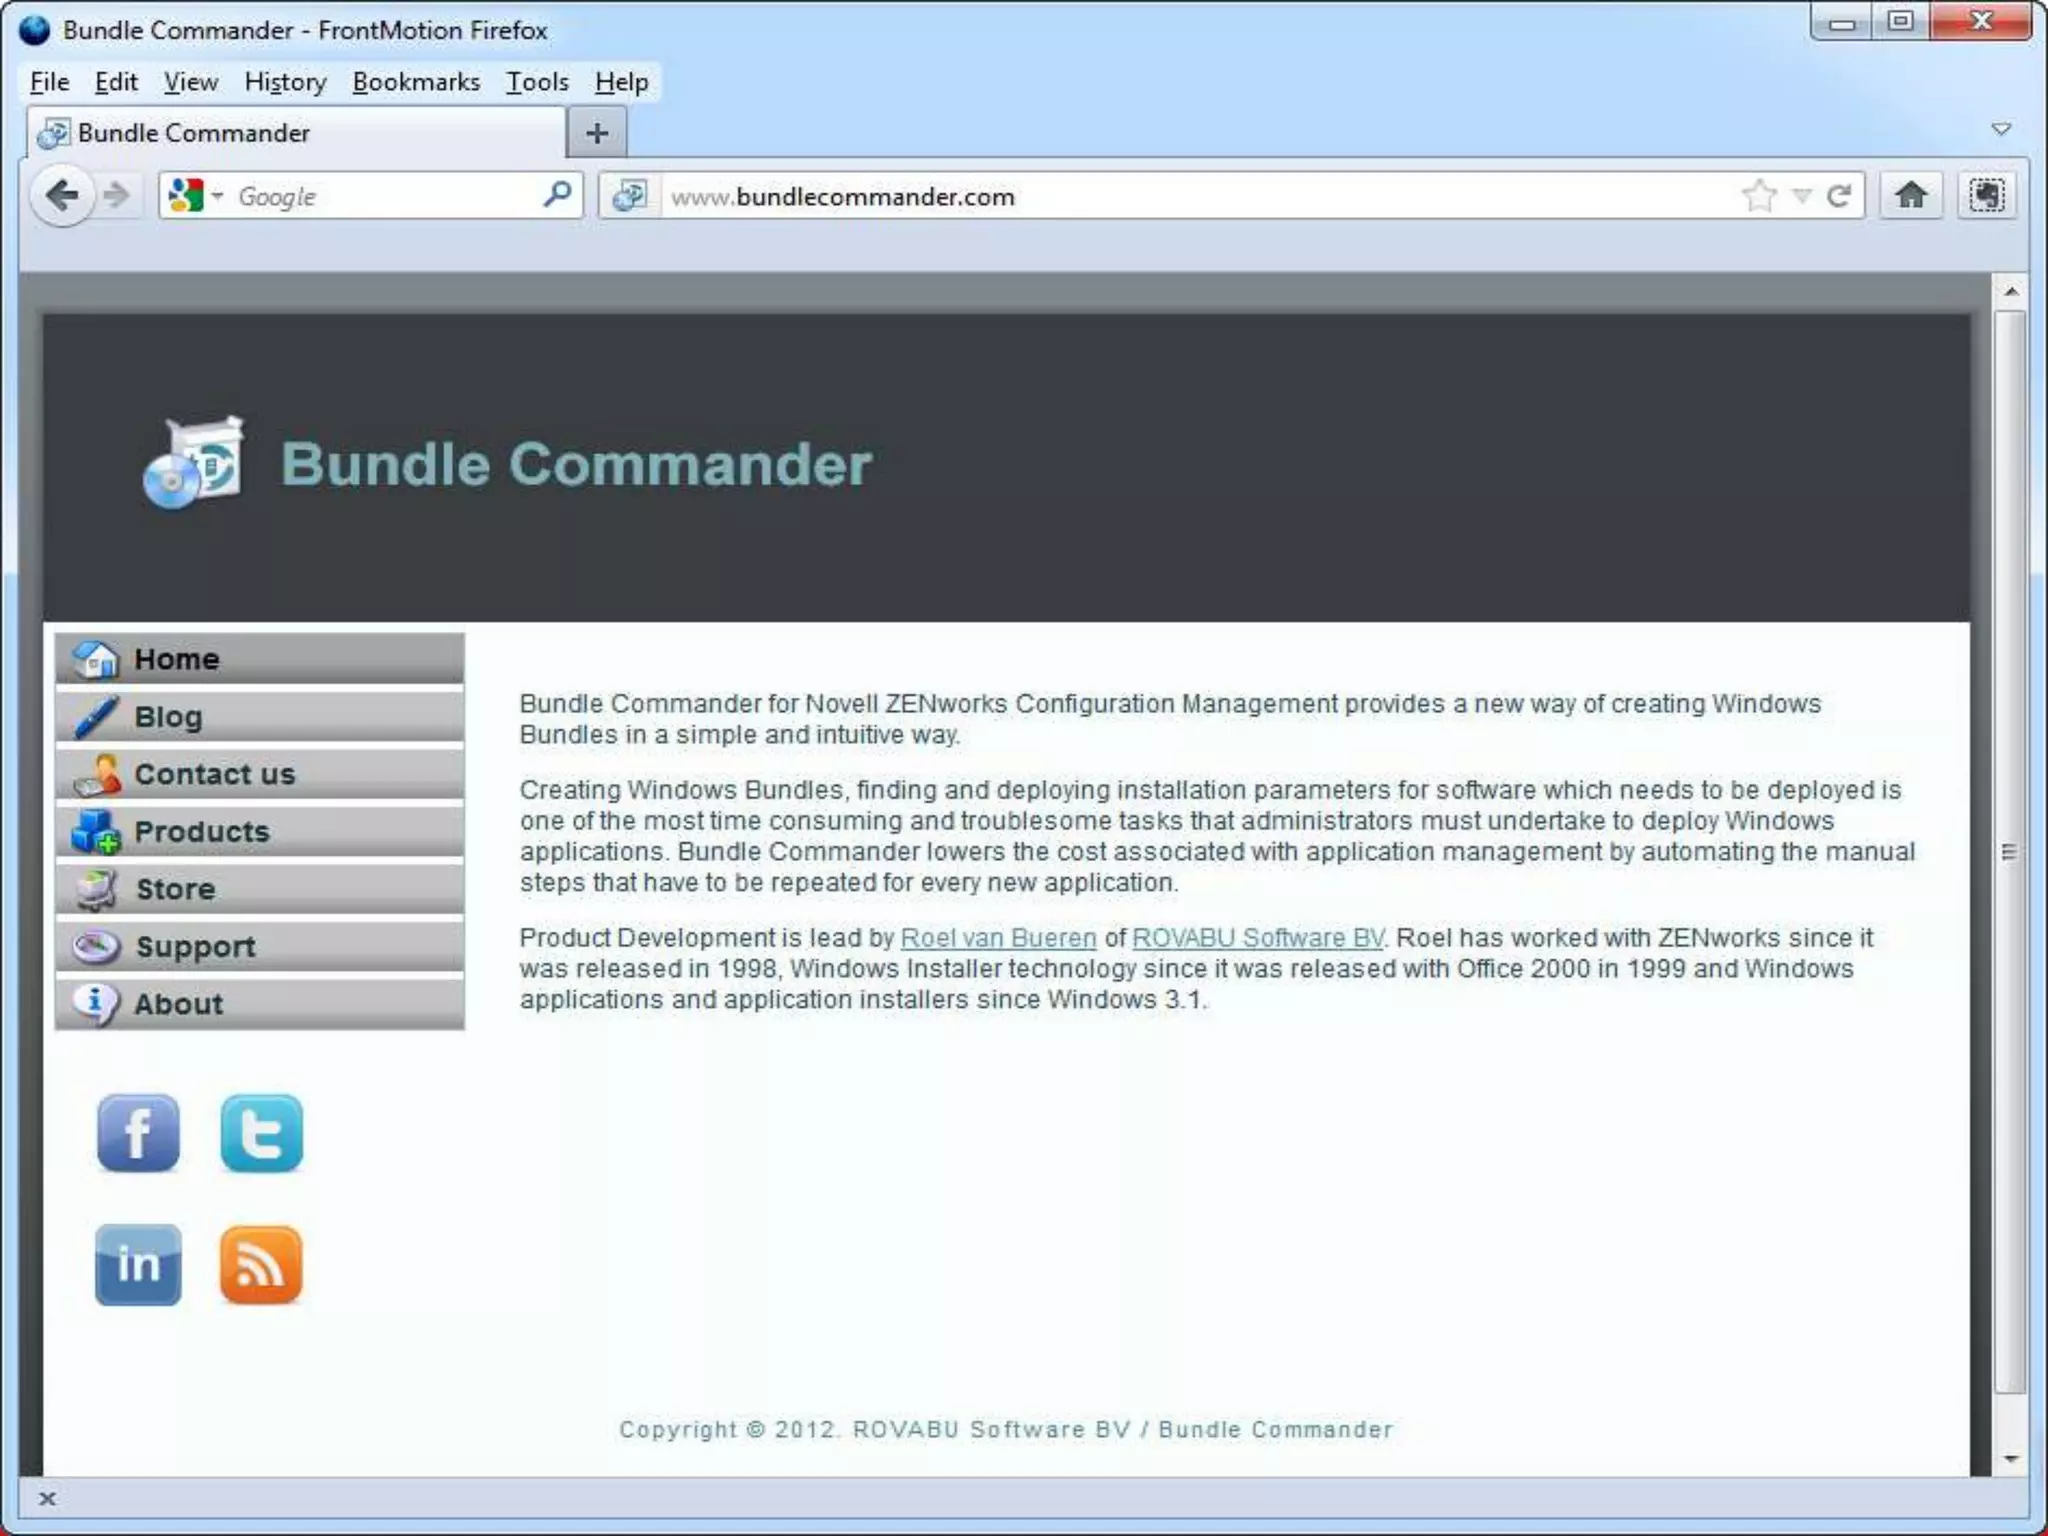The height and width of the screenshot is (1536, 2048).
Task: Open the Store sidebar page
Action: (x=260, y=889)
